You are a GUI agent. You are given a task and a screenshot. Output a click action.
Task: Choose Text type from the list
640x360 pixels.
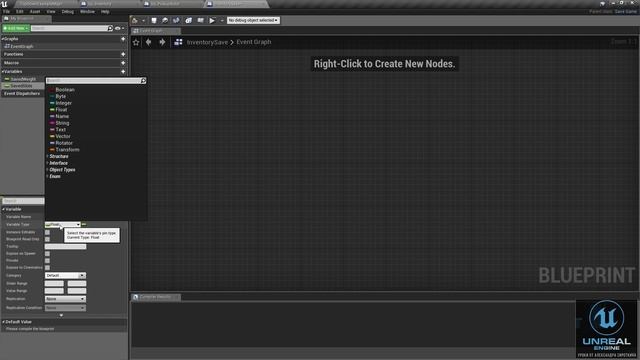point(61,130)
